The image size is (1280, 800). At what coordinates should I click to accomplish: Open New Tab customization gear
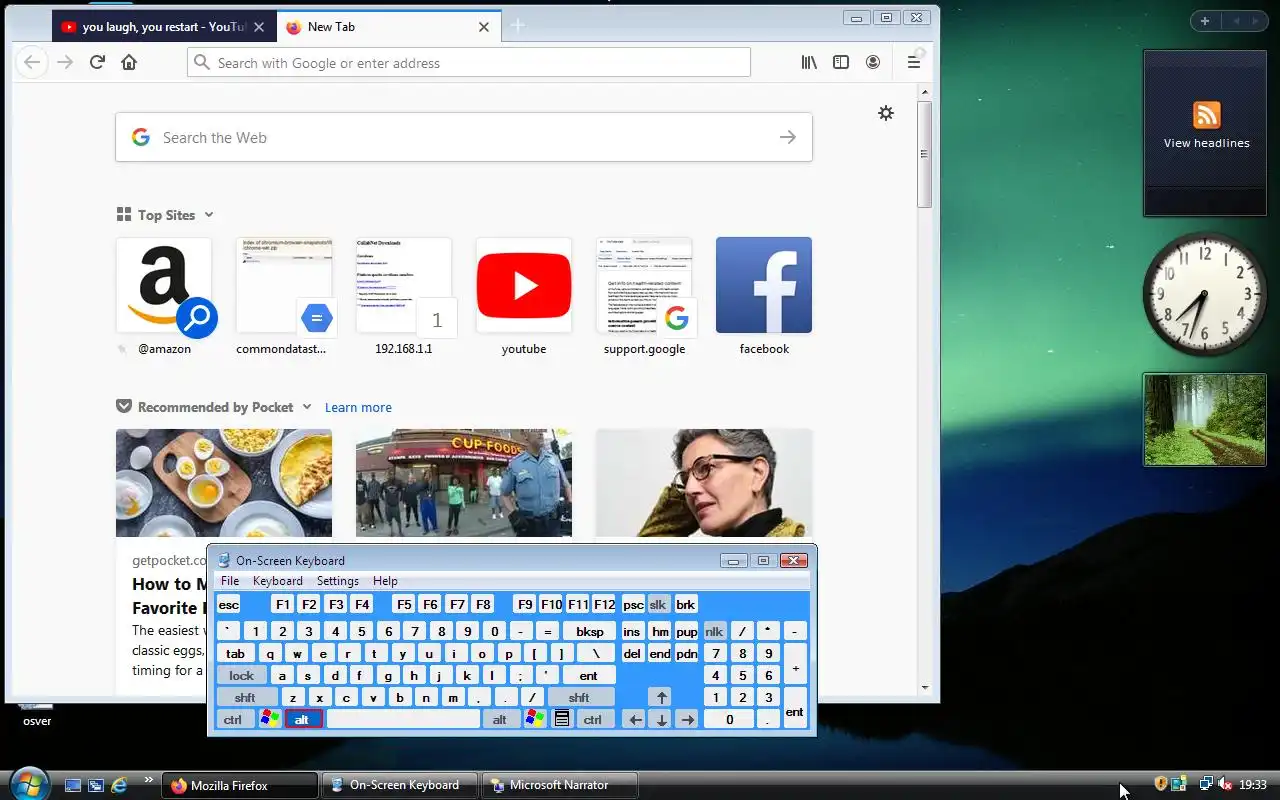pos(886,113)
